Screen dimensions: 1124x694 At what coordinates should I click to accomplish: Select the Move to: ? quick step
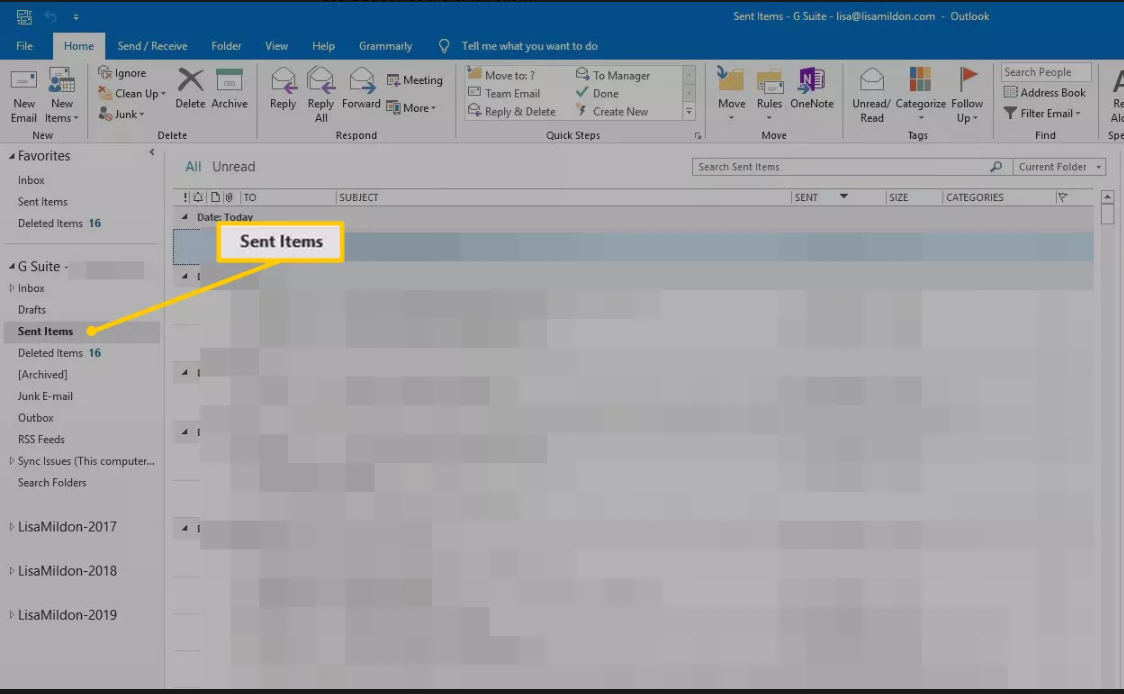point(501,75)
